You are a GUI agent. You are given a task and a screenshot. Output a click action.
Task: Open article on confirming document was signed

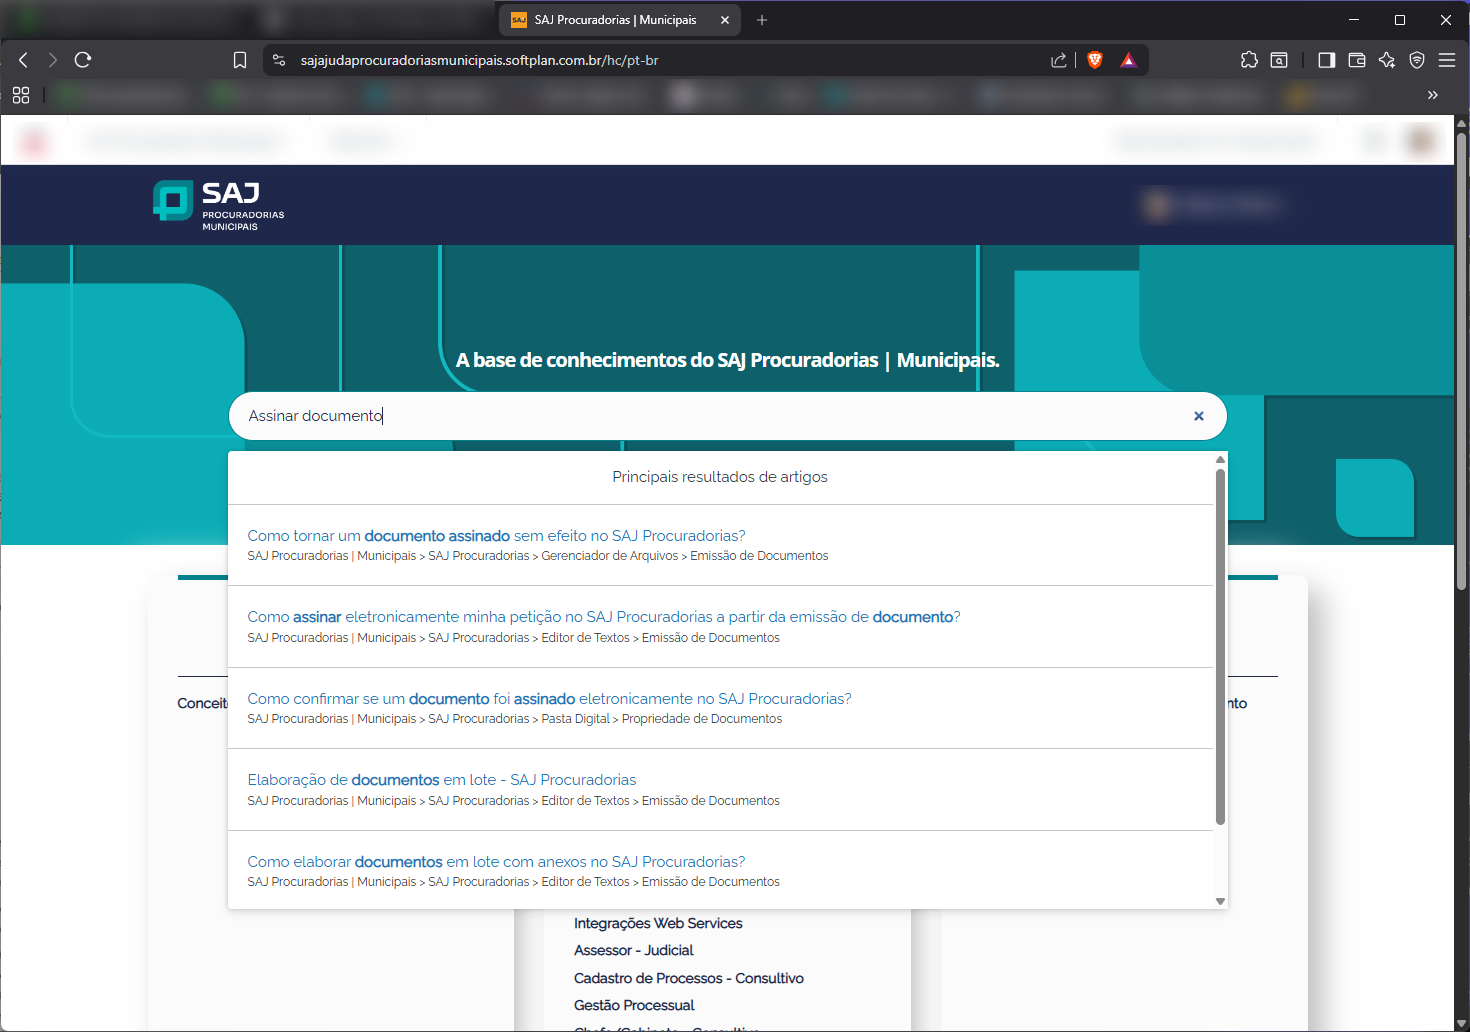point(549,699)
